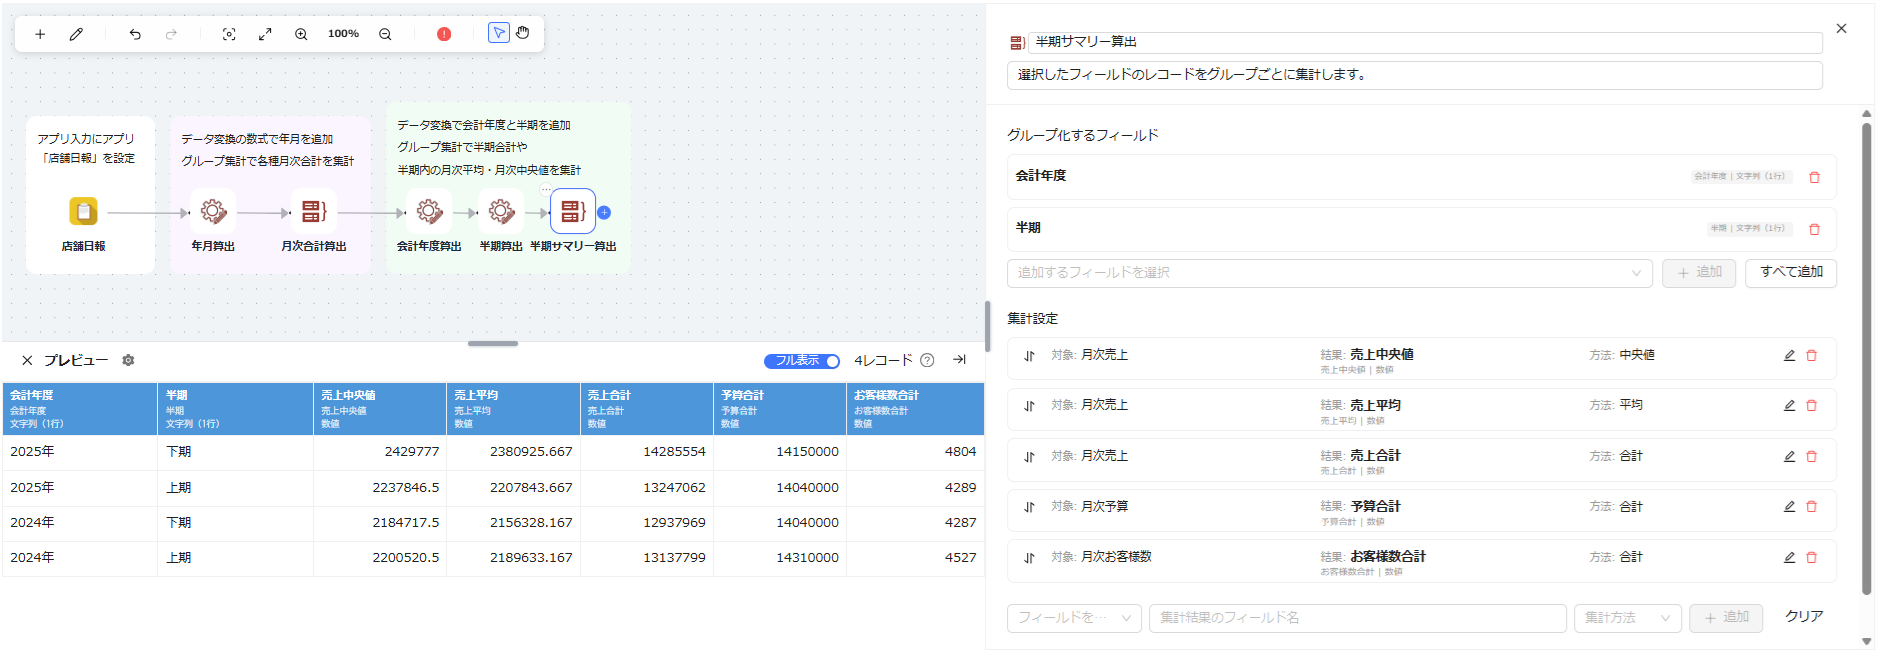Click the preview panel drag handle bar
1878x652 pixels.
click(493, 344)
